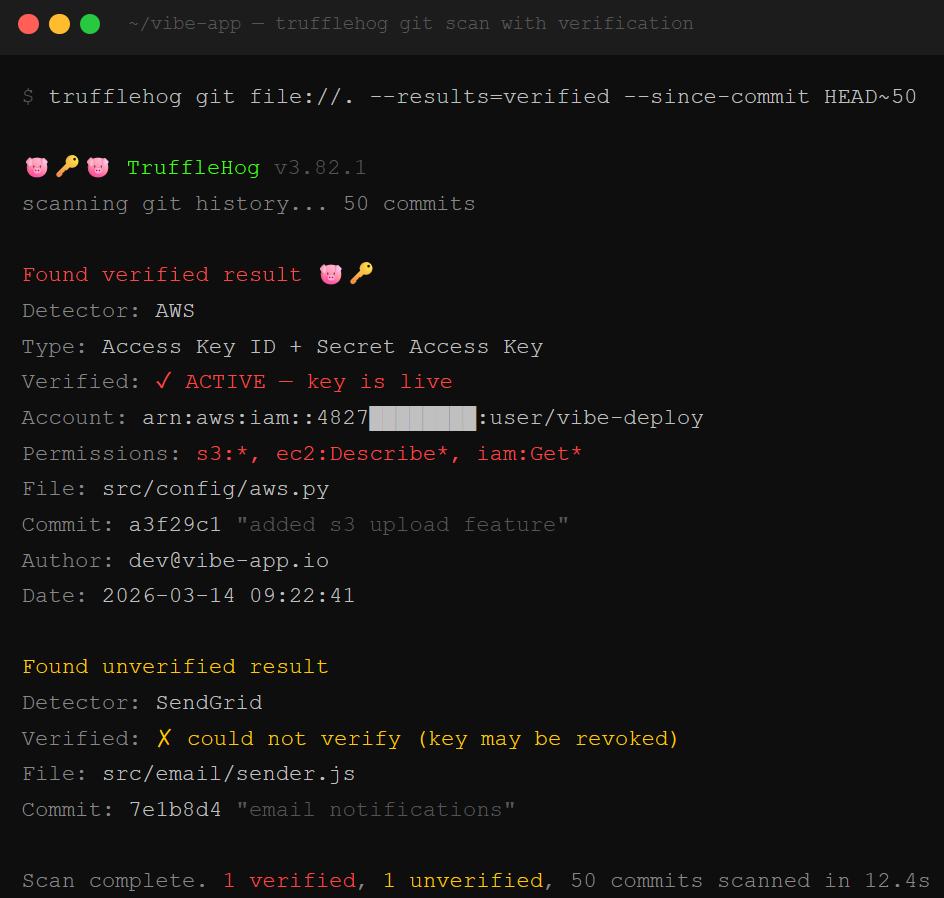
Task: Click commit hash 7e1b8d4
Action: 175,810
